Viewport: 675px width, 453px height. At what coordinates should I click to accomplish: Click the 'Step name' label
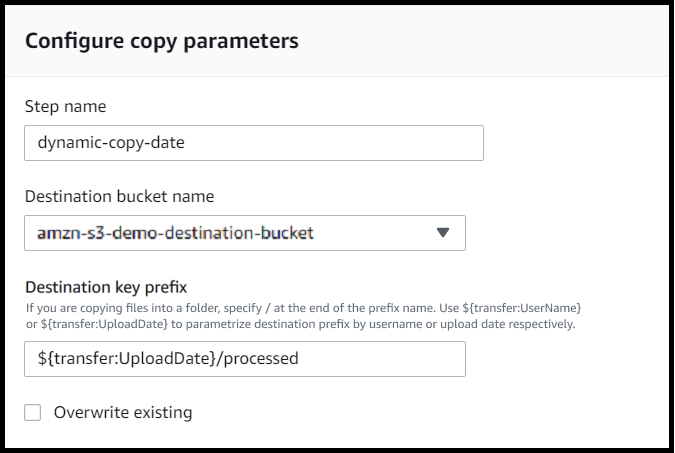click(x=65, y=106)
